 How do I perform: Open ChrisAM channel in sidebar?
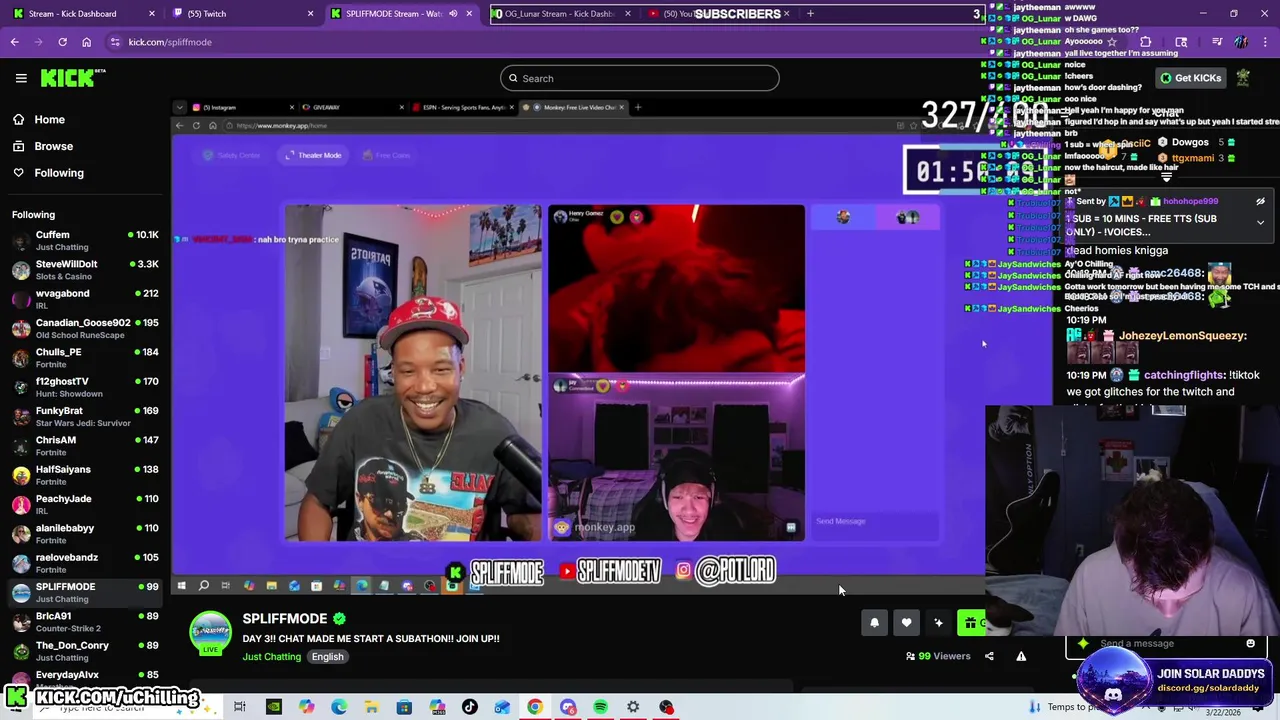(x=84, y=446)
